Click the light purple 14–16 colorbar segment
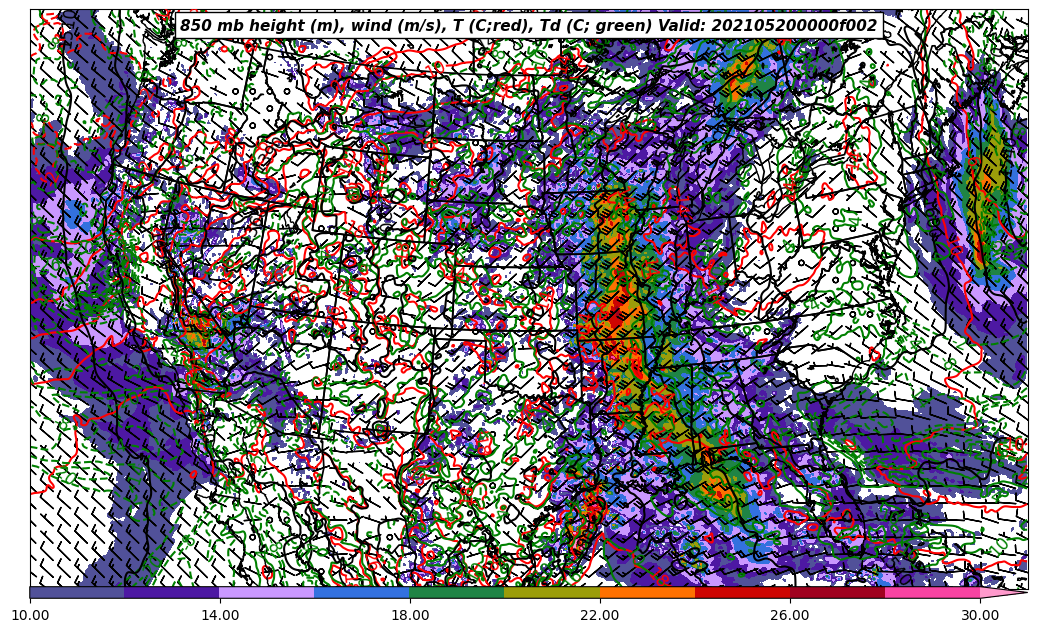Viewport: 1037px width, 632px height. point(267,592)
